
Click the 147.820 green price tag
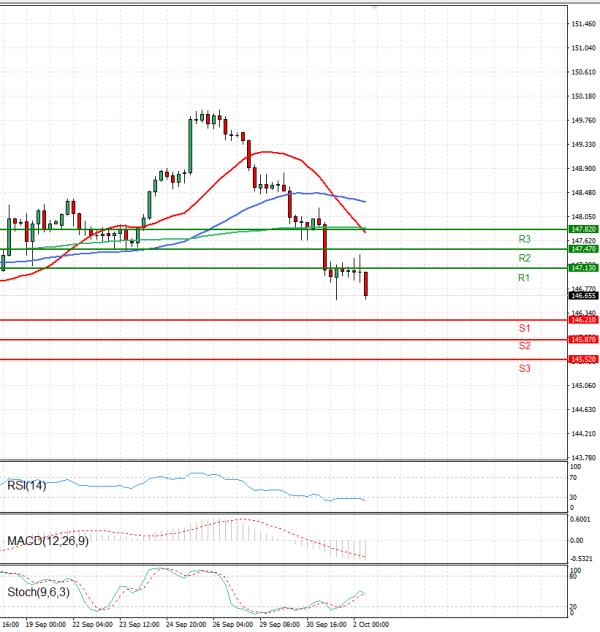pyautogui.click(x=583, y=229)
